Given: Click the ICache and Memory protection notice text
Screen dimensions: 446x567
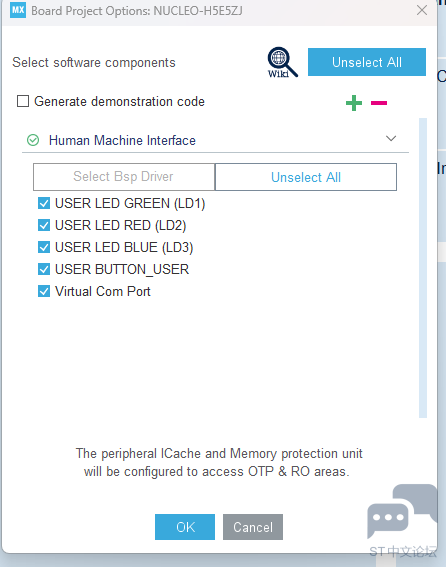Looking at the screenshot, I should coord(218,462).
